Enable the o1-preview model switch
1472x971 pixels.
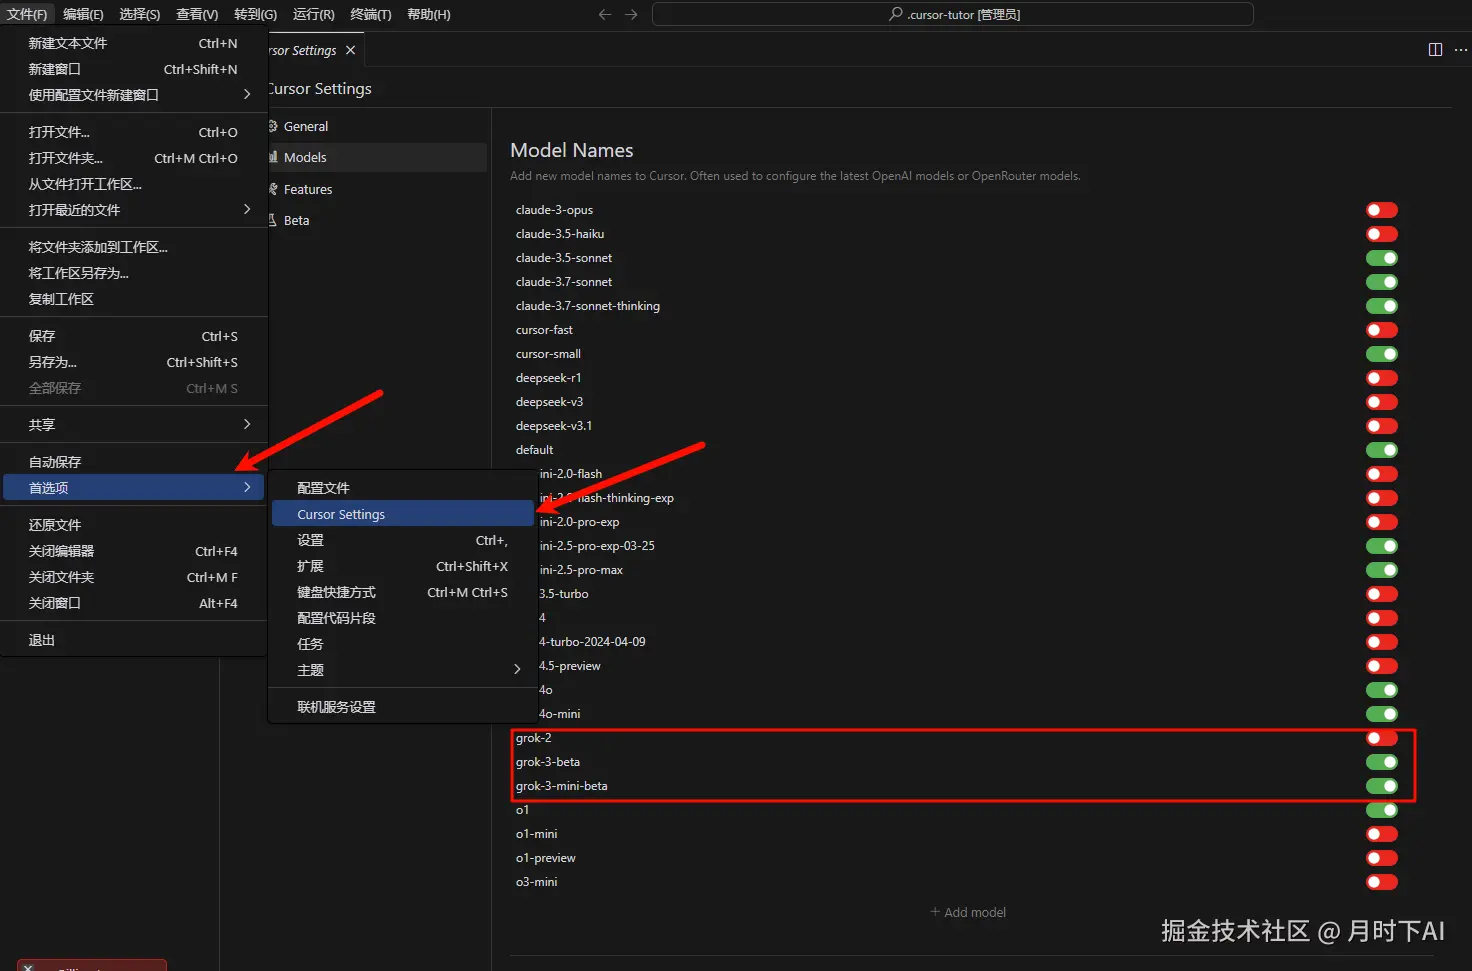pyautogui.click(x=1382, y=858)
